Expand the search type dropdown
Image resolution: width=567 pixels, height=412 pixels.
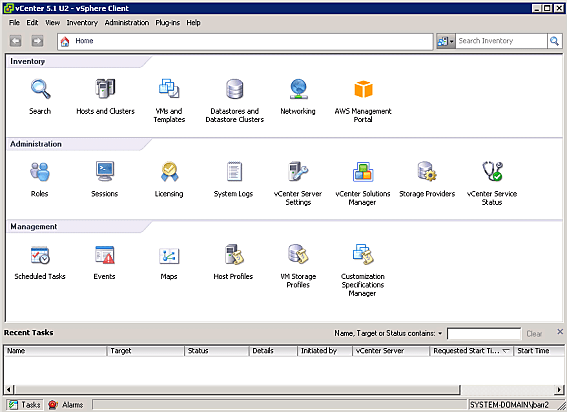(x=446, y=41)
